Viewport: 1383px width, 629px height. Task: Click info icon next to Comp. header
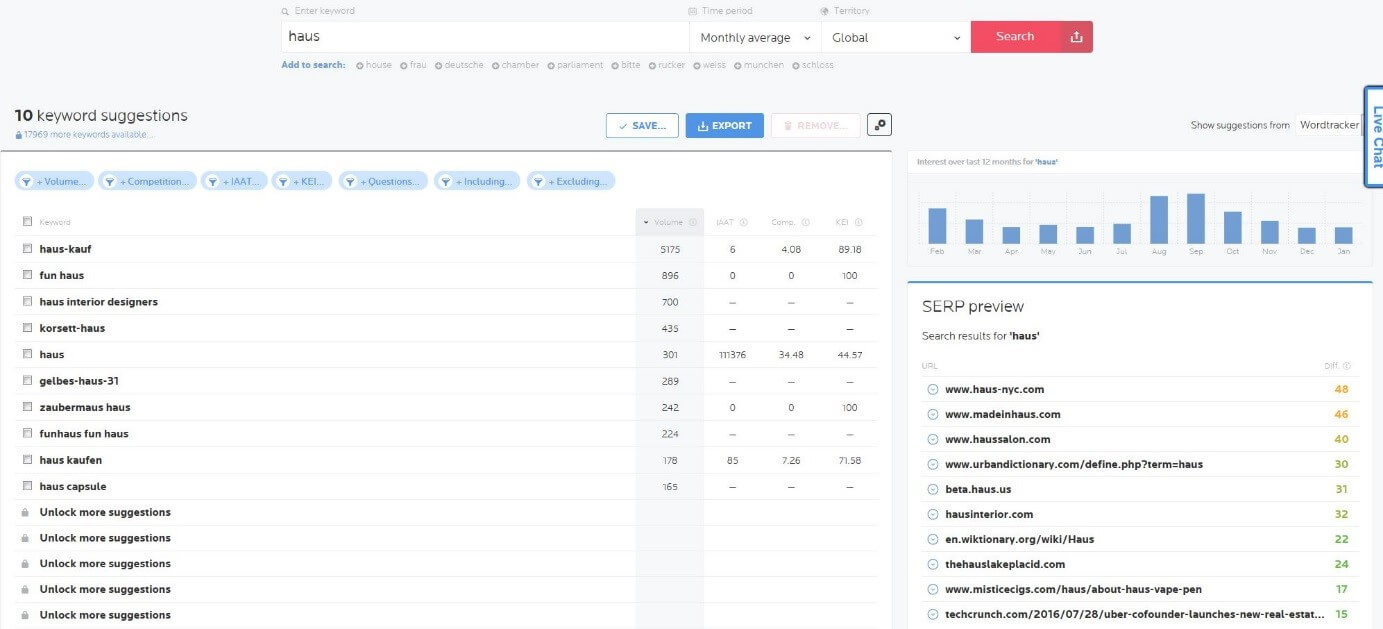805,222
